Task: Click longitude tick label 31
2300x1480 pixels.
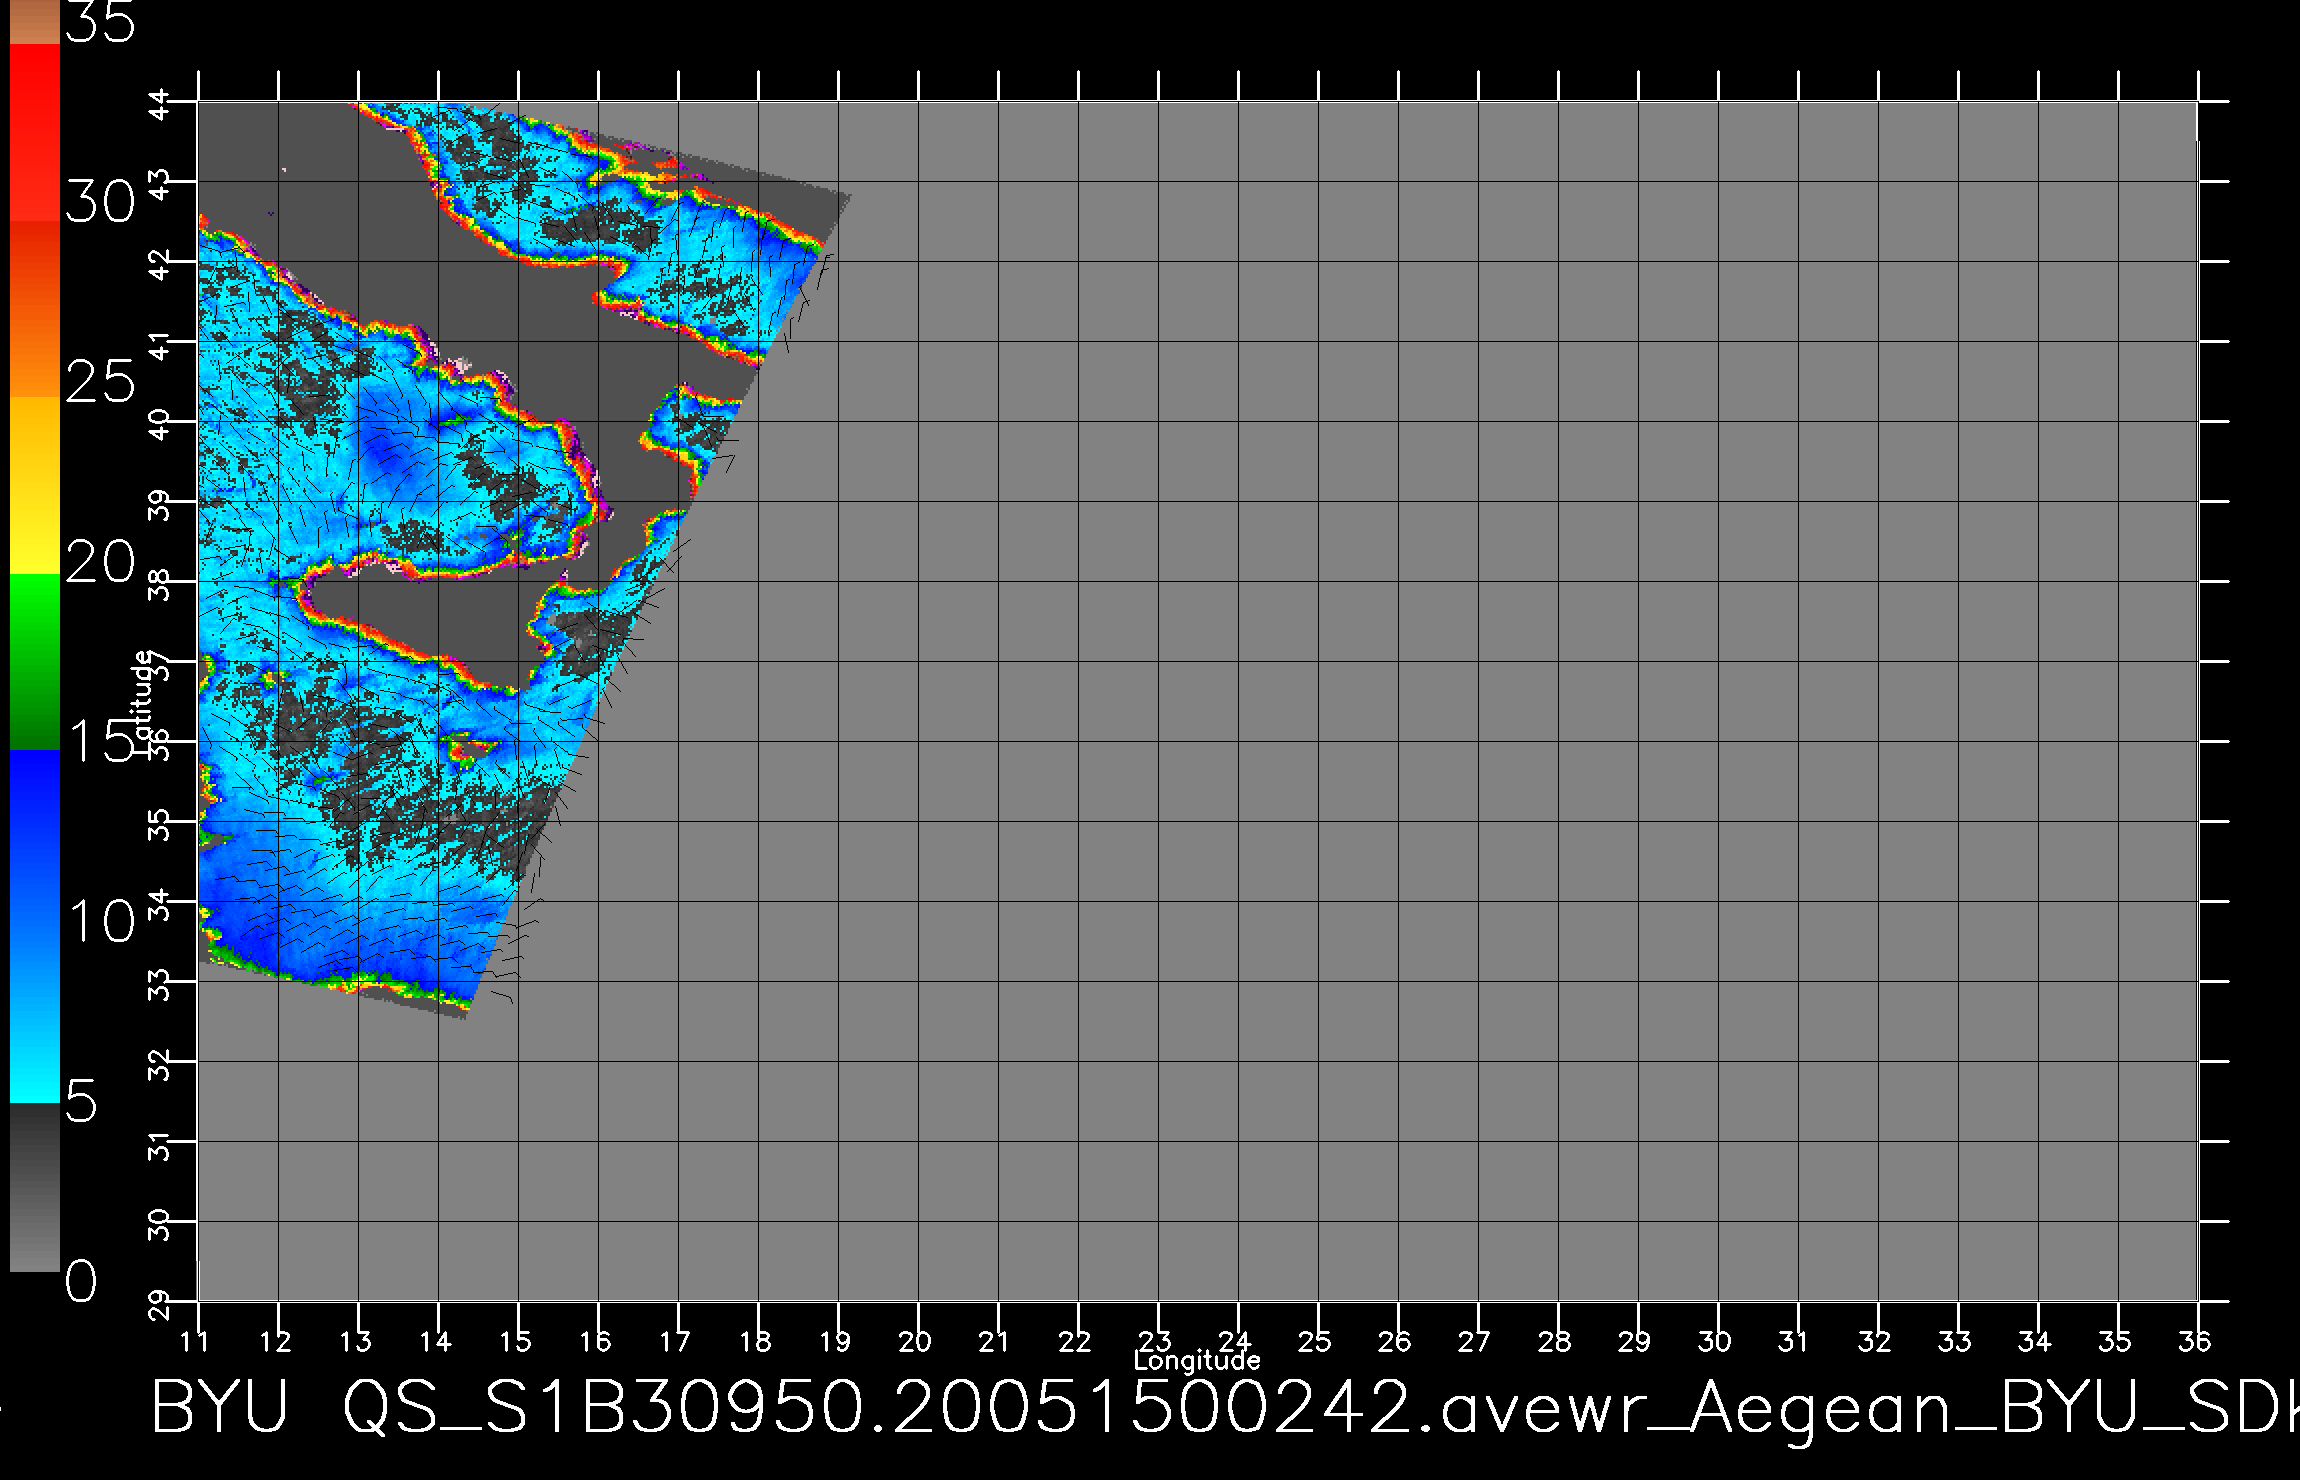Action: (x=1793, y=1341)
